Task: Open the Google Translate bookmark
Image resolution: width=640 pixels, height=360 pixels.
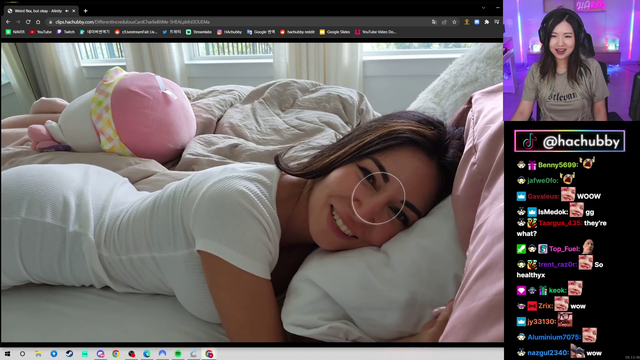Action: (261, 32)
